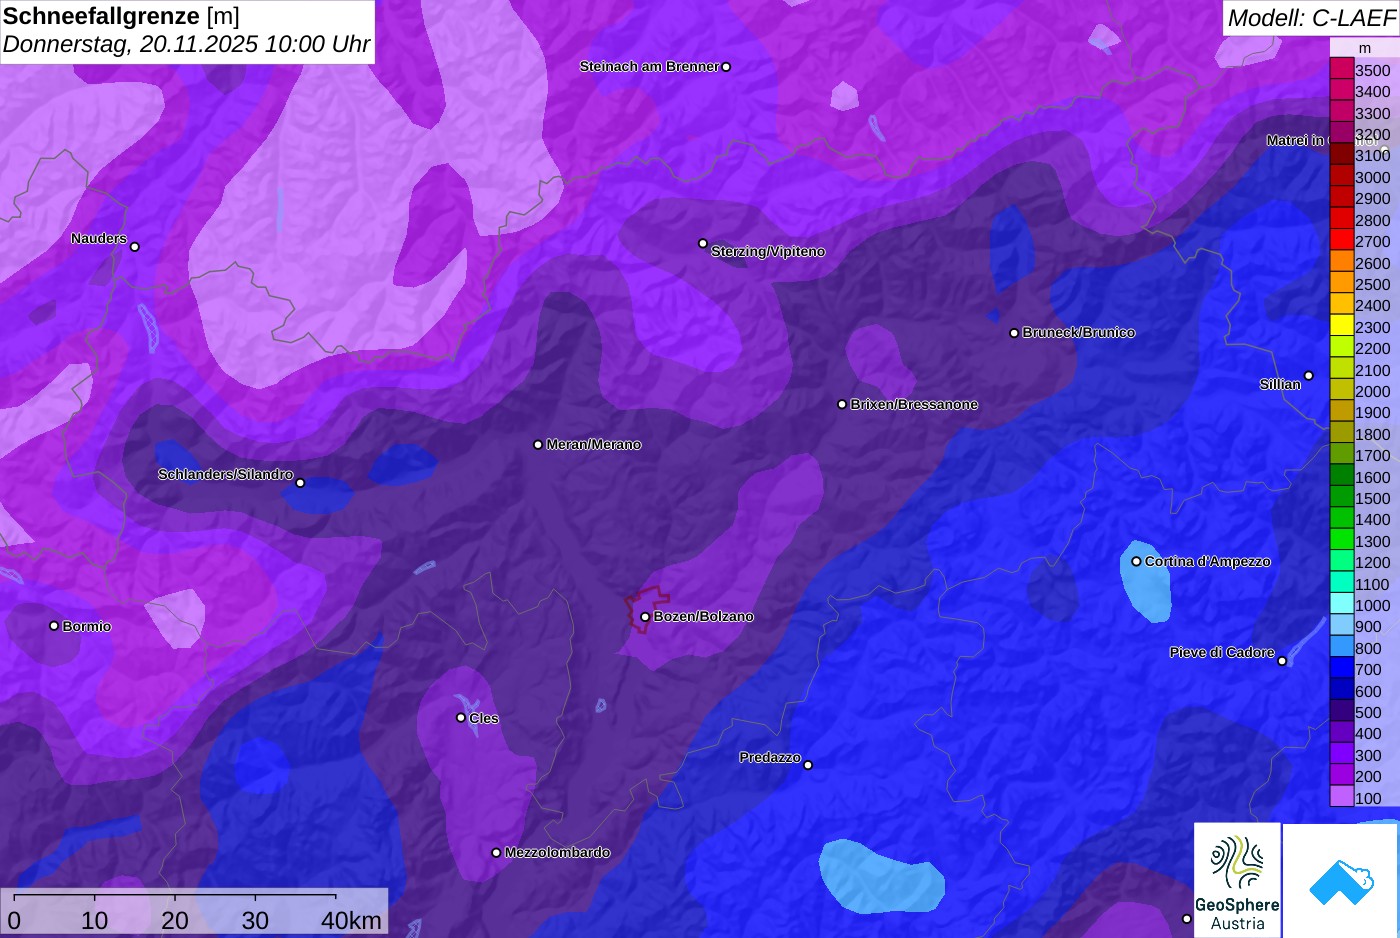Screen dimensions: 1400x938
Task: Click the Cortina d'Ampezzo marker dot
Action: (x=1136, y=561)
